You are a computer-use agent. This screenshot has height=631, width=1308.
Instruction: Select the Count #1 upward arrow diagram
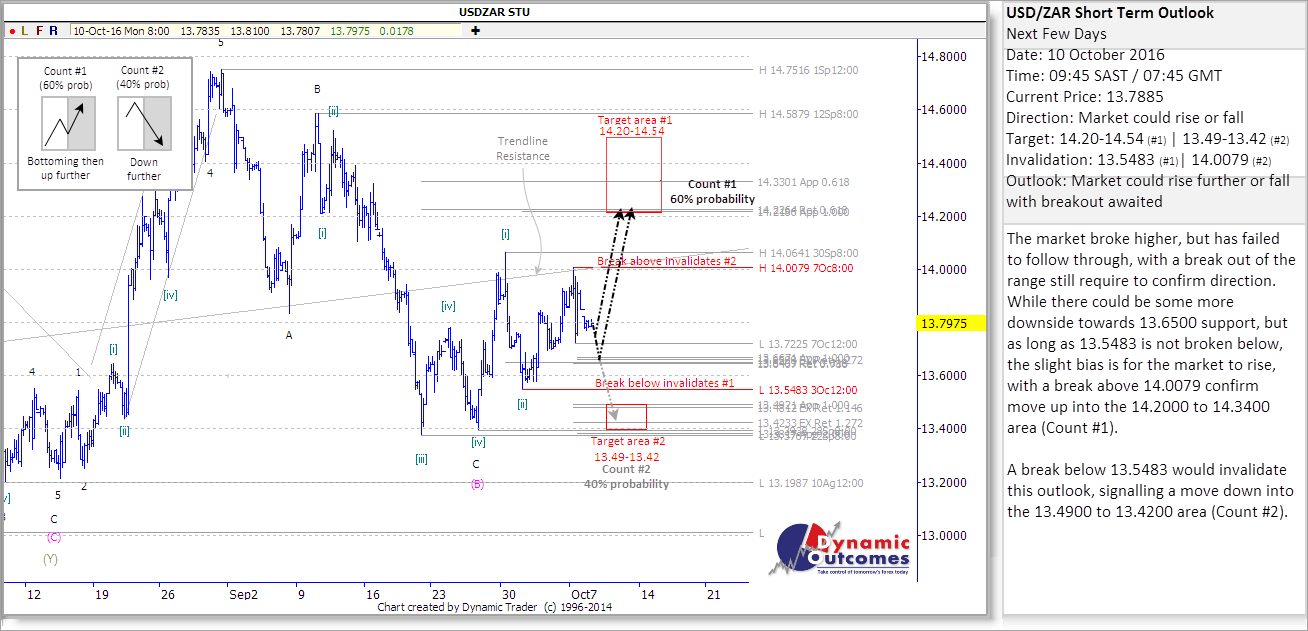(67, 123)
